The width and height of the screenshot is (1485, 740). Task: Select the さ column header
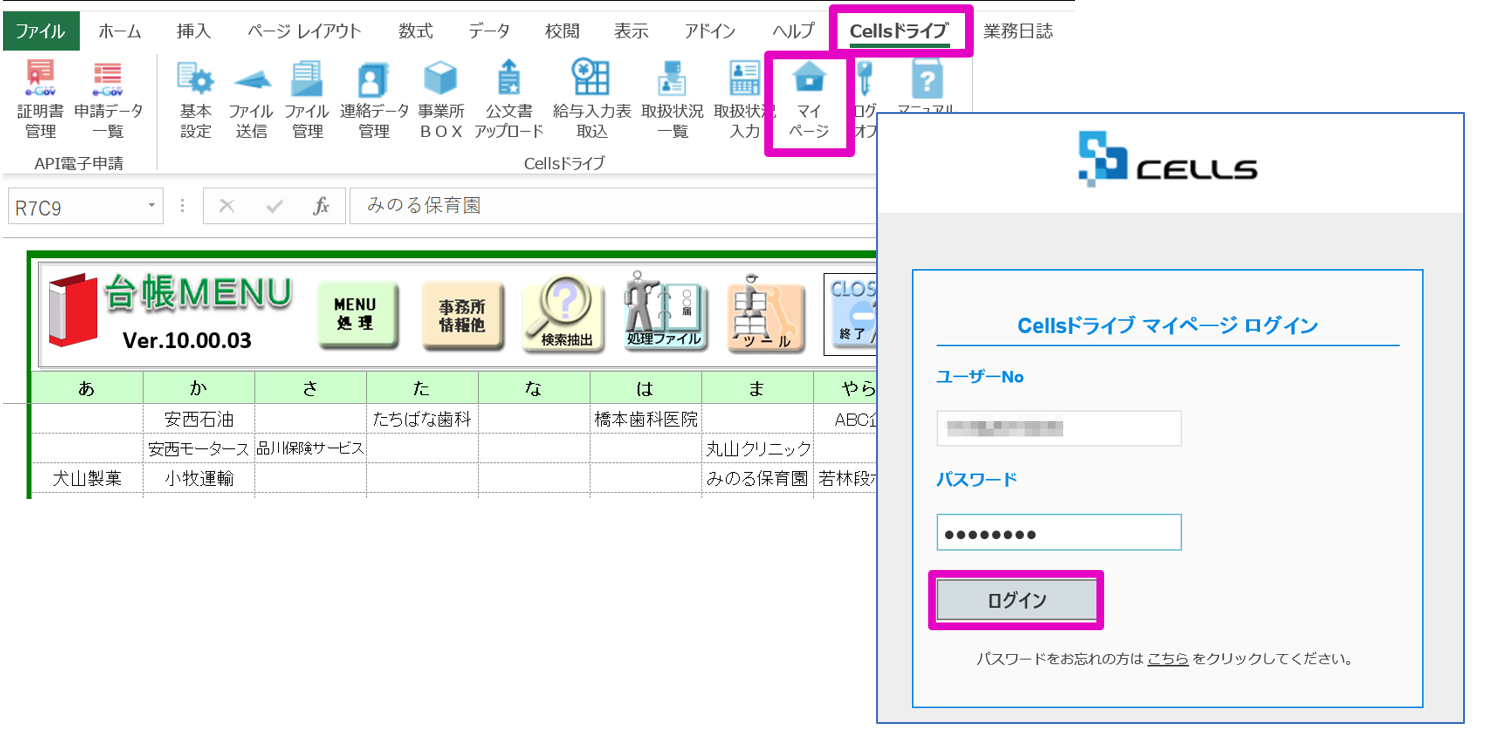[x=311, y=388]
